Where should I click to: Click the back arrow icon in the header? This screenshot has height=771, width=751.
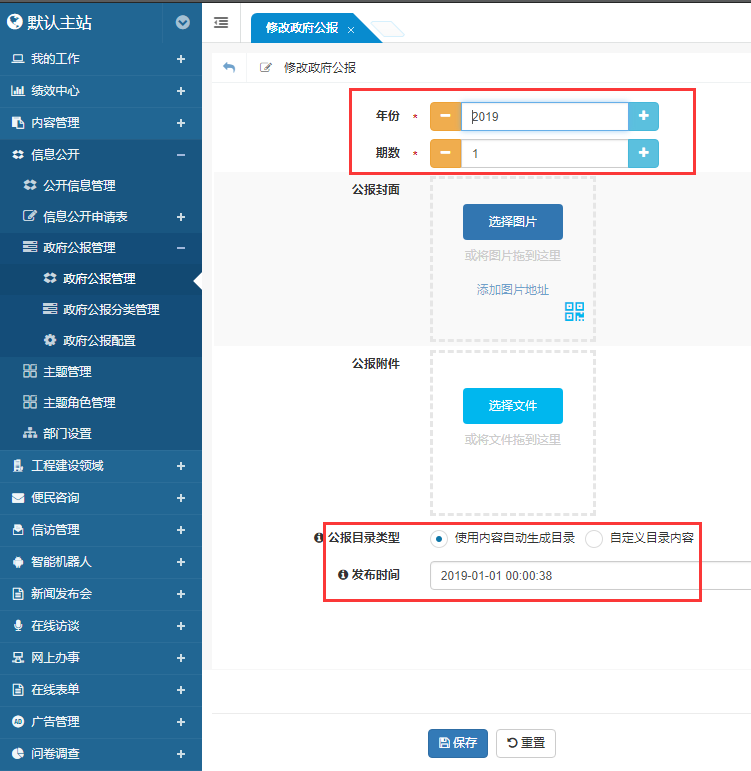coord(229,67)
